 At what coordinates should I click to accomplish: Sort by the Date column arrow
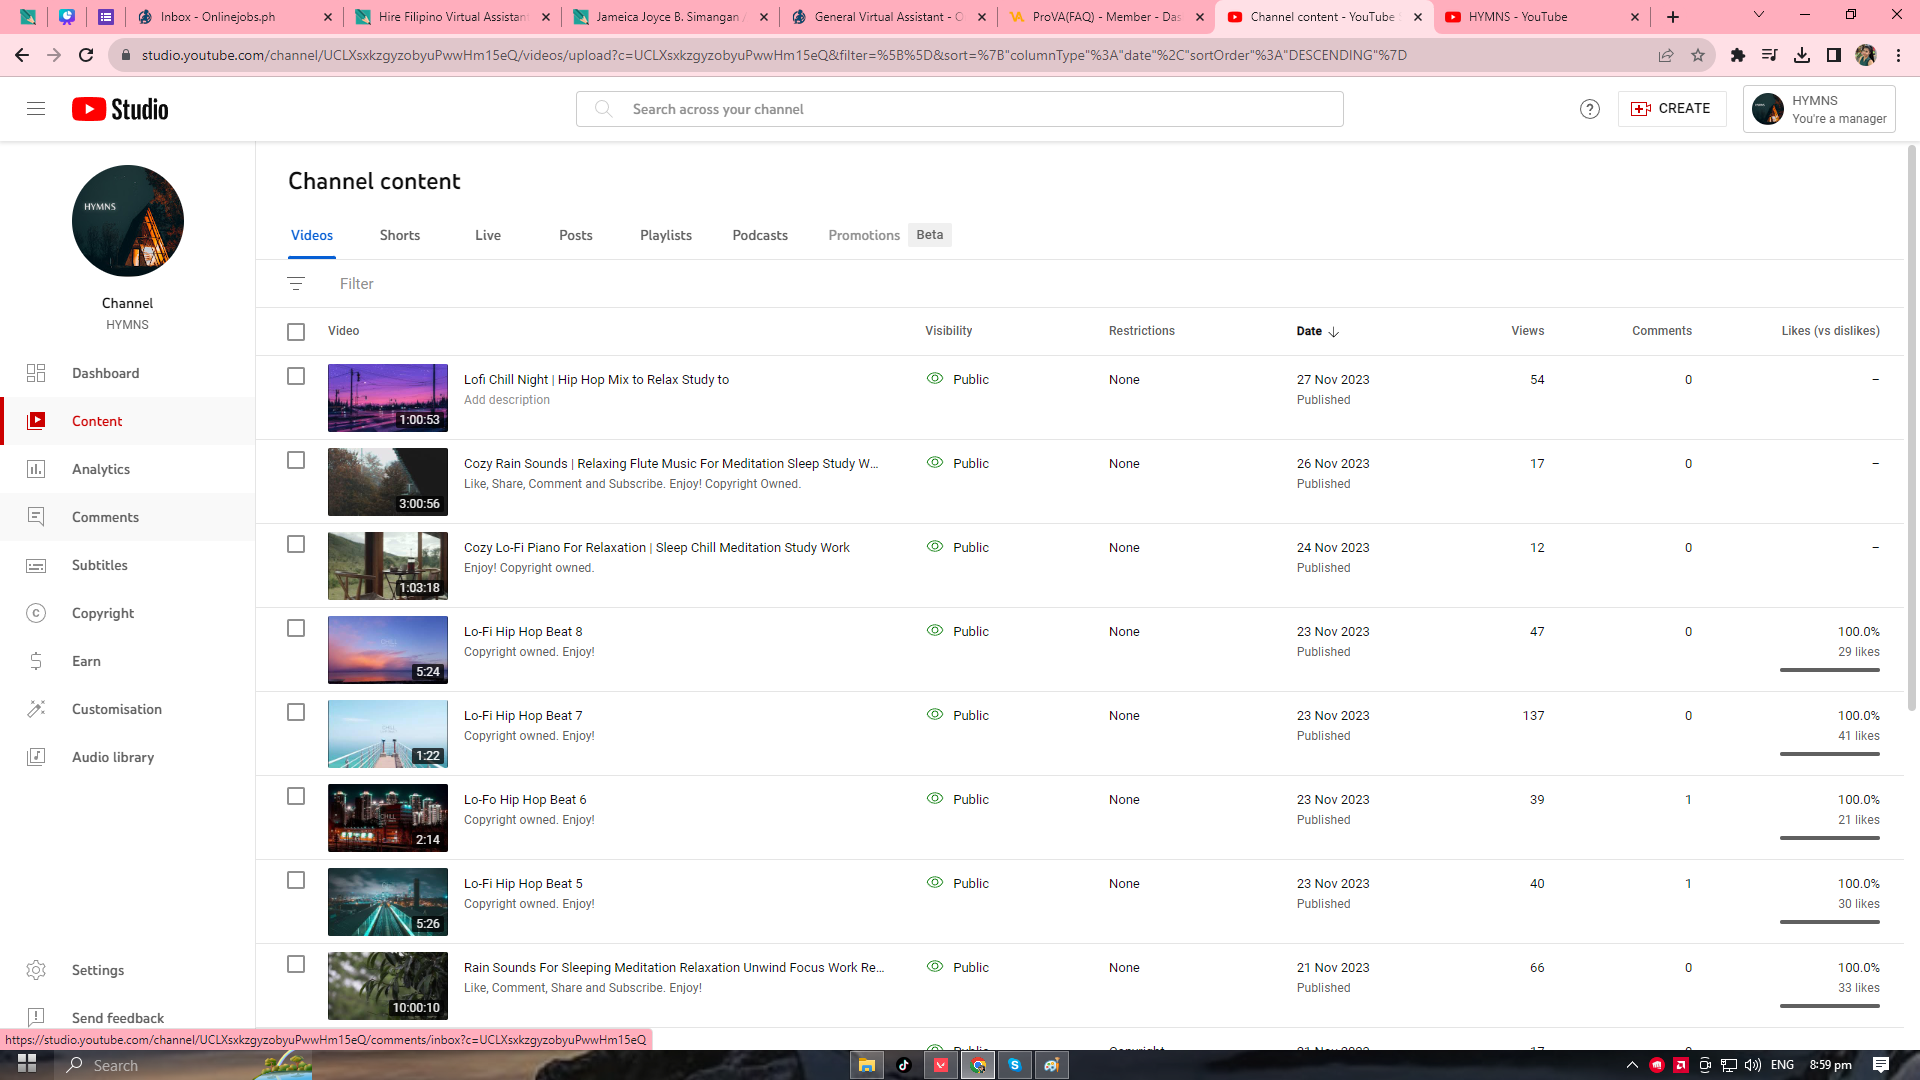click(1333, 332)
